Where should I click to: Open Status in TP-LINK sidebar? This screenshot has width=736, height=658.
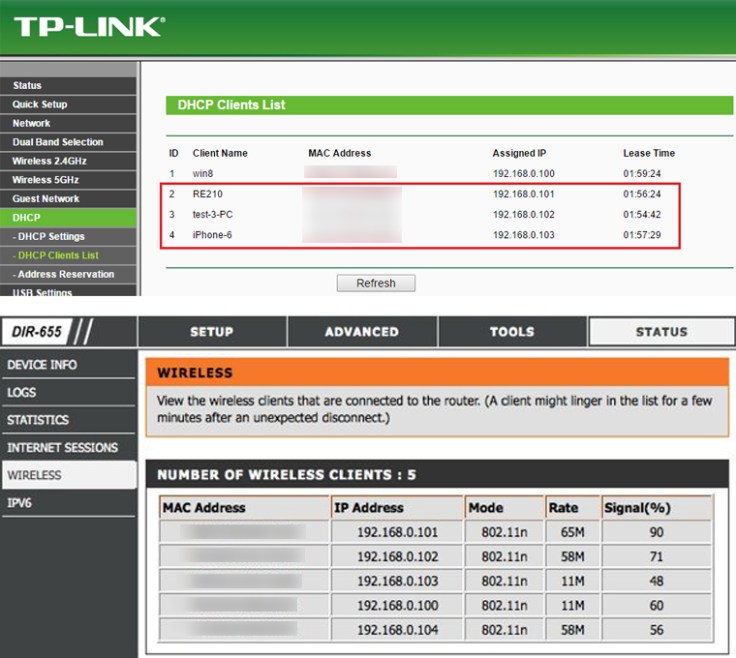coord(27,86)
